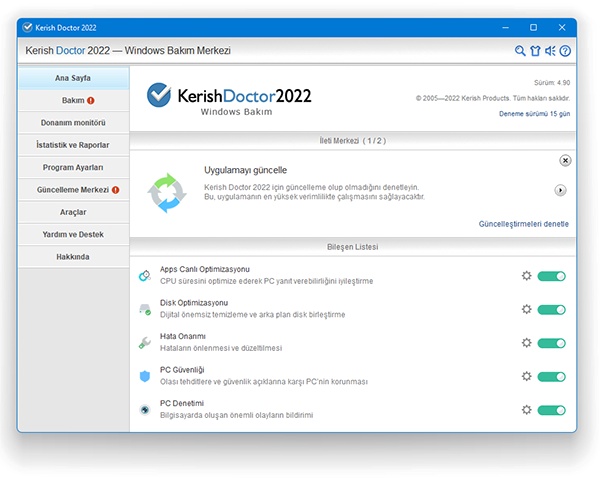Click the Apps Canlı Optimizasyonu icon

point(145,276)
